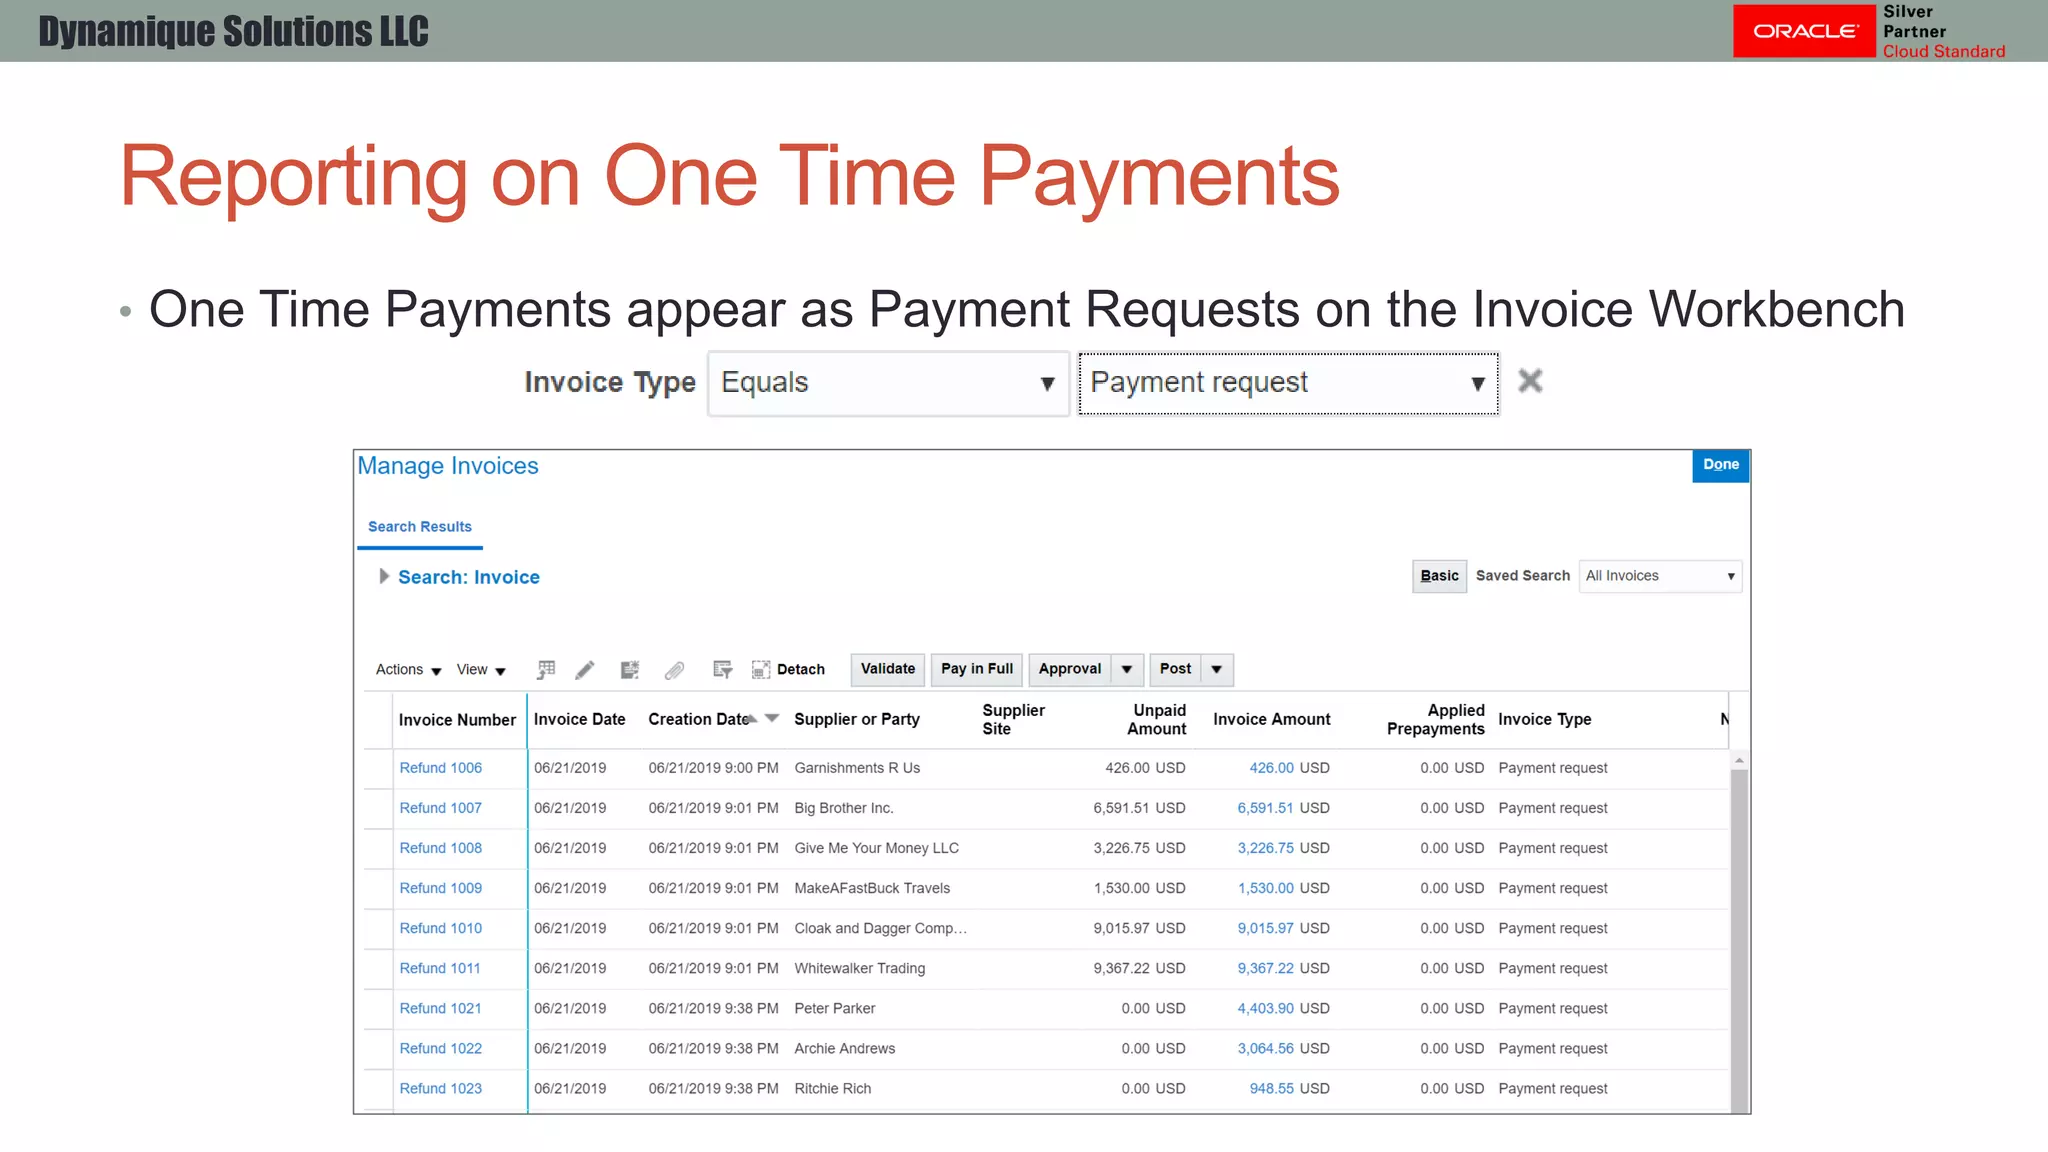Viewport: 2048px width, 1152px height.
Task: Open the Approval dropdown arrow
Action: (x=1127, y=669)
